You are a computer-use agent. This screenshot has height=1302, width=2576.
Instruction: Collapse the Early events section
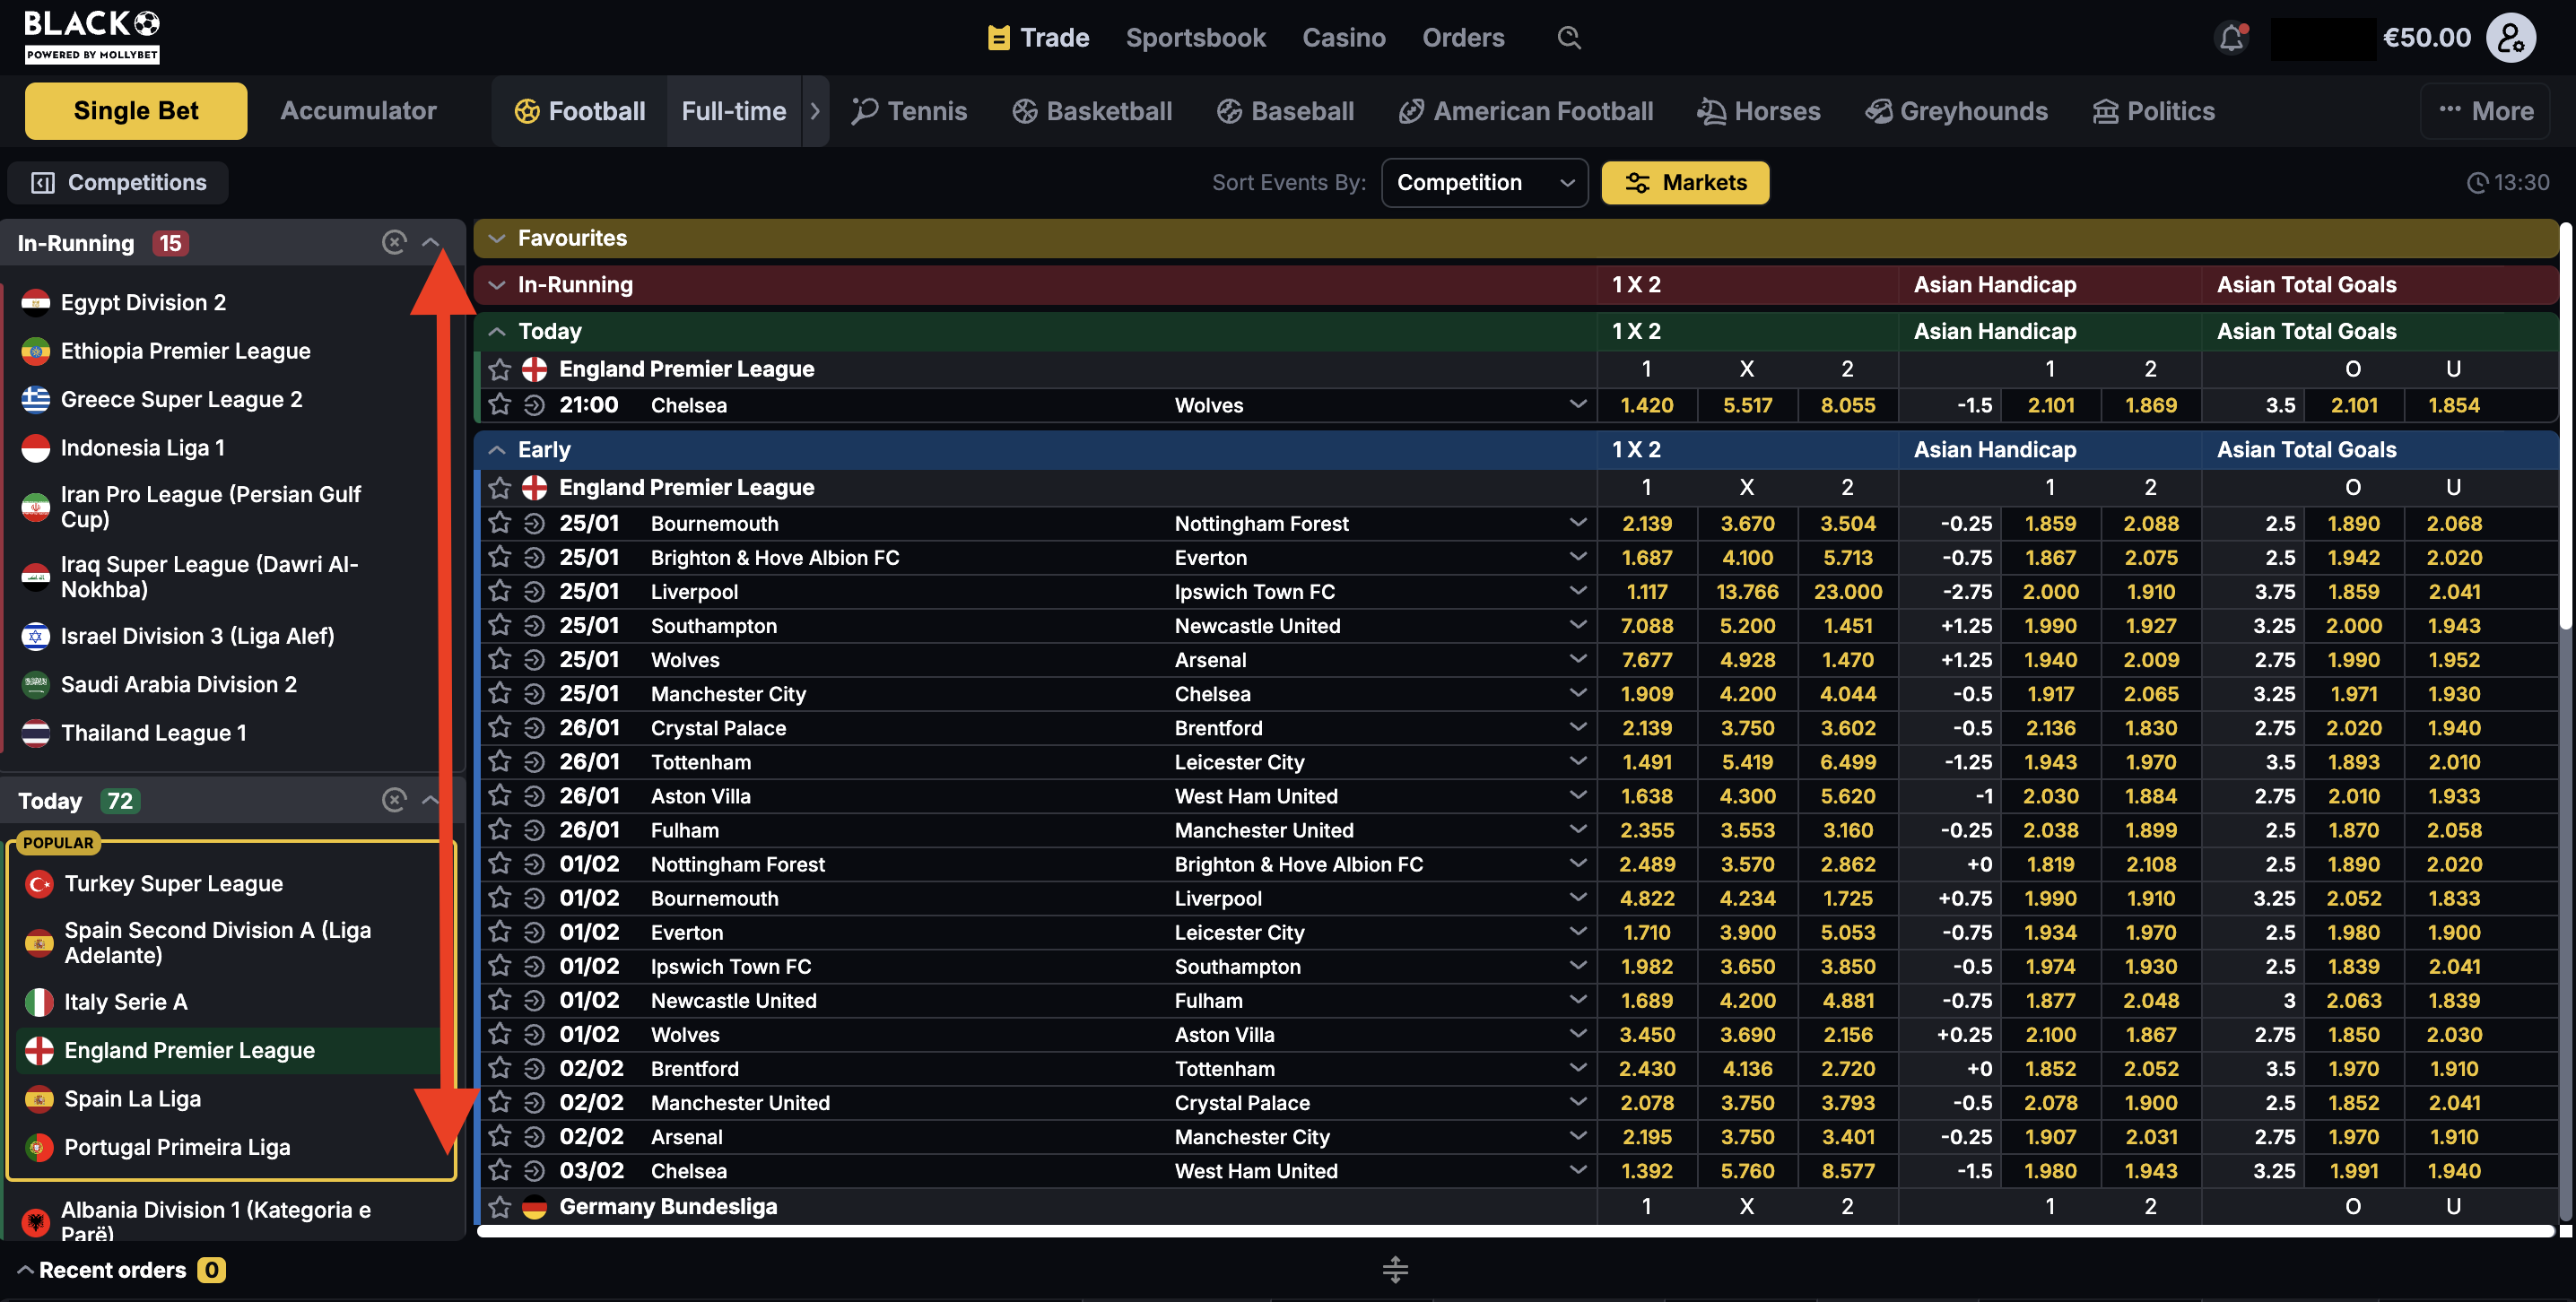point(497,450)
